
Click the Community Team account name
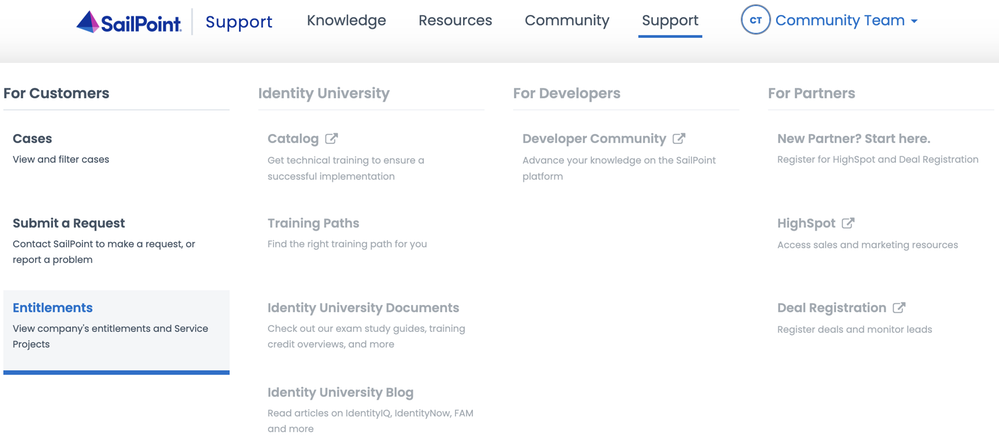point(840,20)
